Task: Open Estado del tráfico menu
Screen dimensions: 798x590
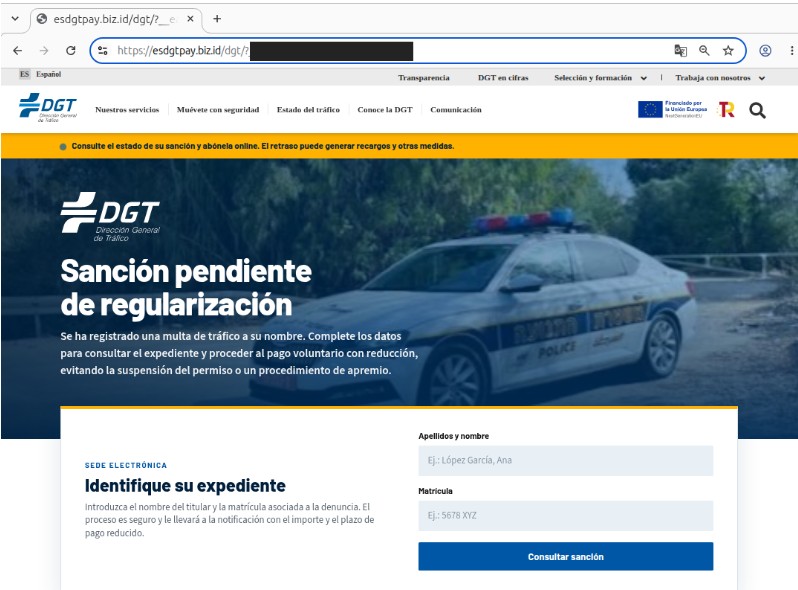Action: [x=308, y=109]
